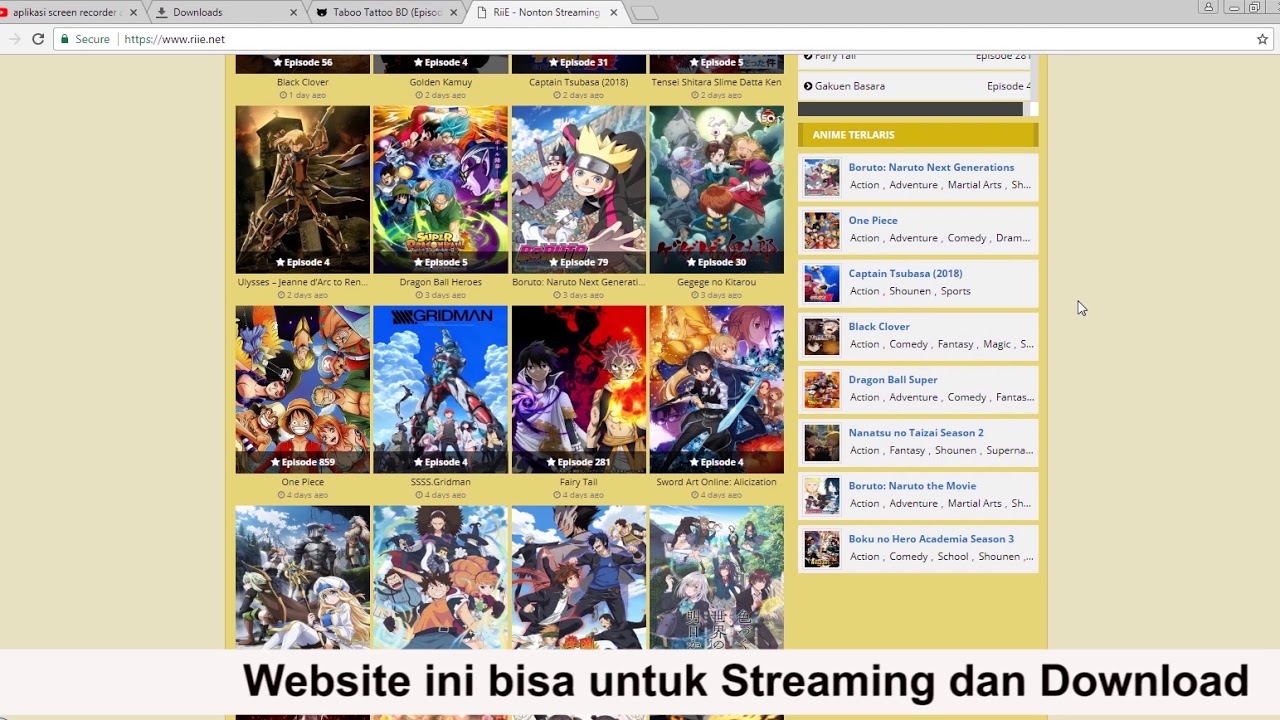Click the ANIME TERLARIS section header
The image size is (1280, 720).
(x=918, y=135)
